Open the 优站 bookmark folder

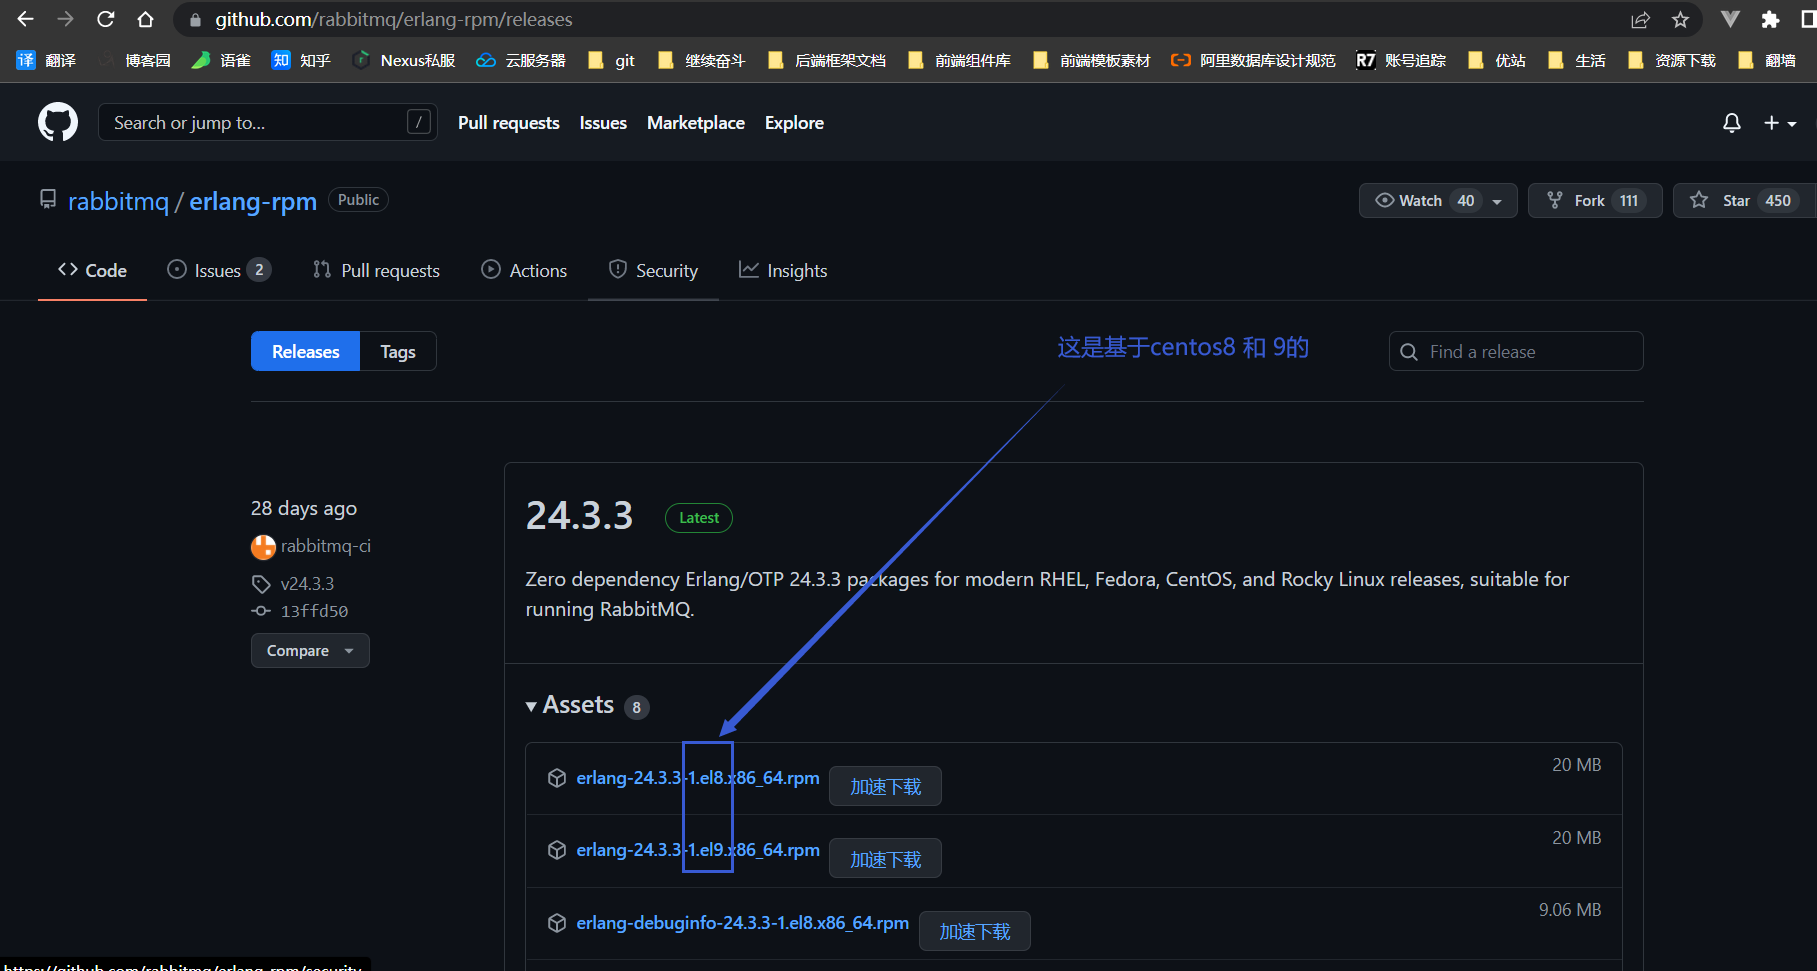coord(1496,60)
